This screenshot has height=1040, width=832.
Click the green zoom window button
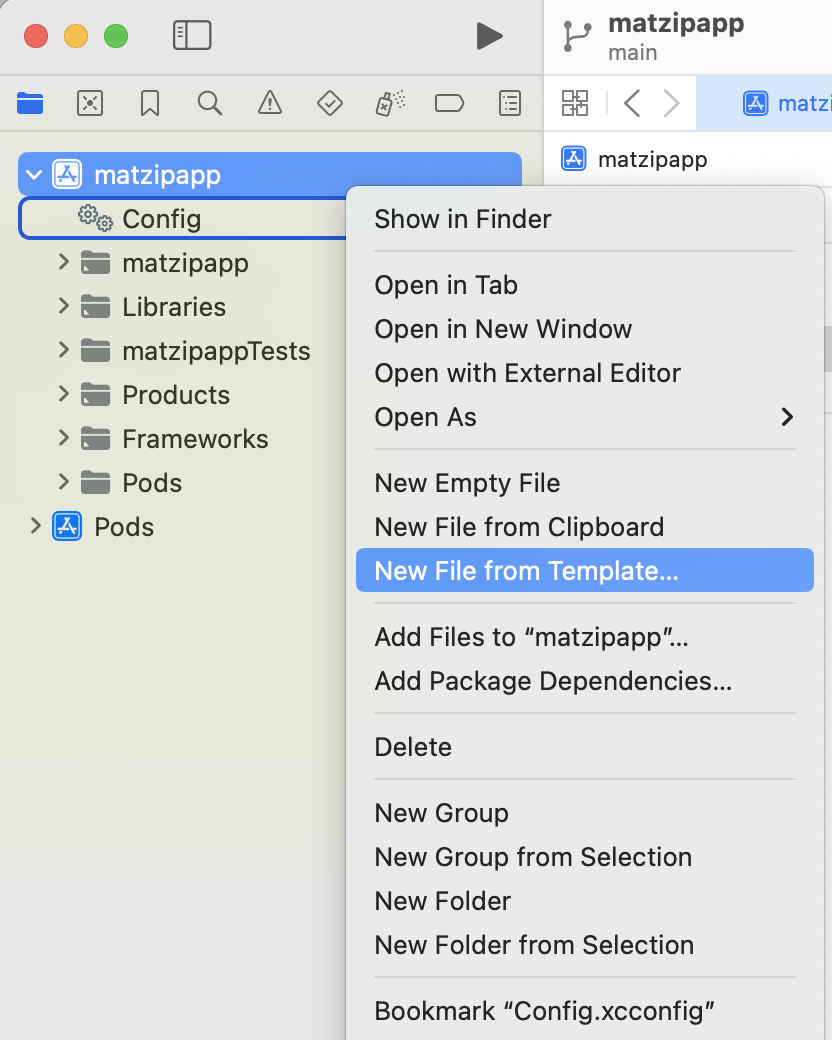(116, 36)
